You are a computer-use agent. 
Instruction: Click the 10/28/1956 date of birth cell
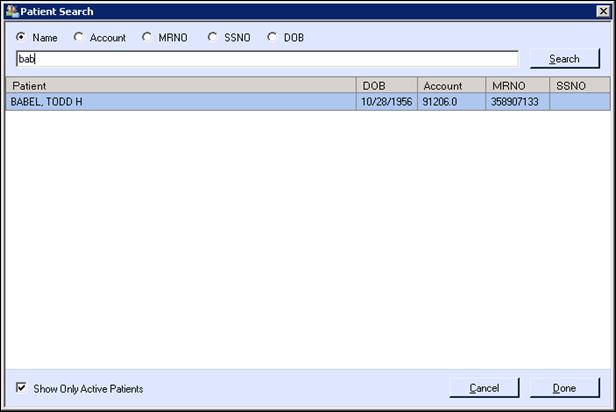(386, 102)
